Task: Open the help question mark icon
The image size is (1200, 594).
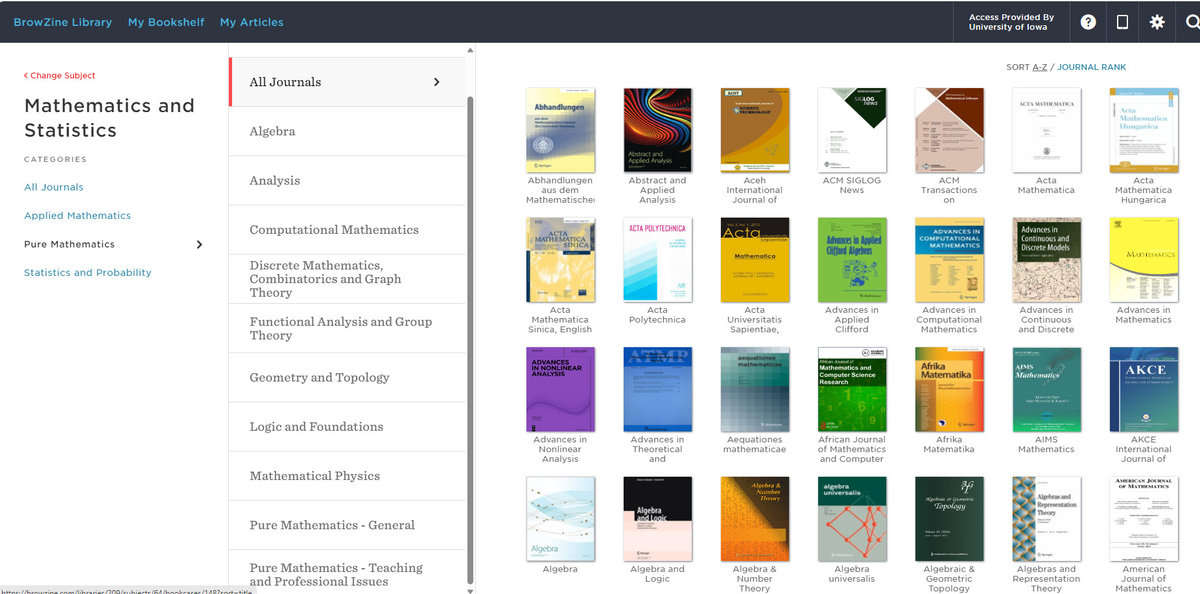Action: click(x=1088, y=22)
